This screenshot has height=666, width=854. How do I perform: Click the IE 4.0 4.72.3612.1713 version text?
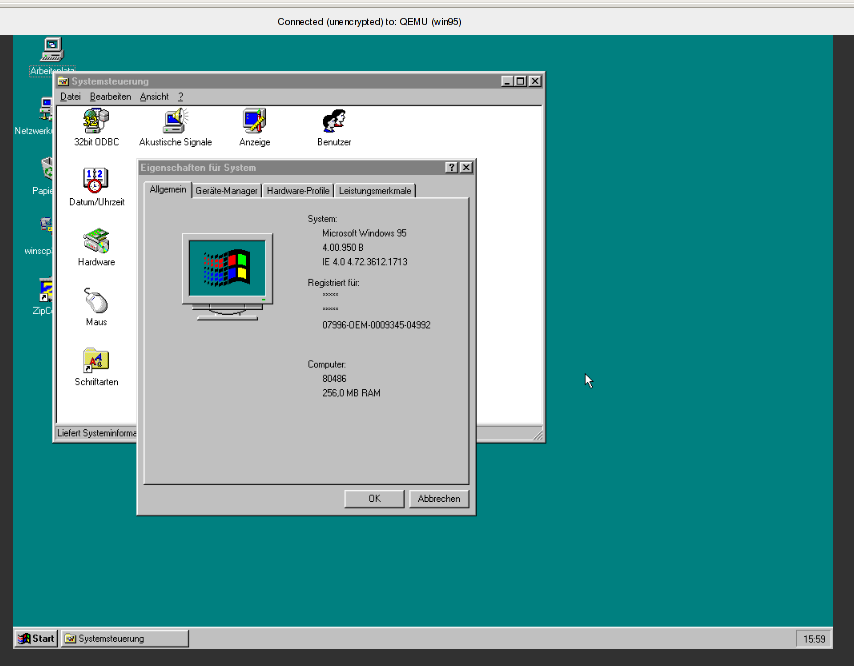365,262
